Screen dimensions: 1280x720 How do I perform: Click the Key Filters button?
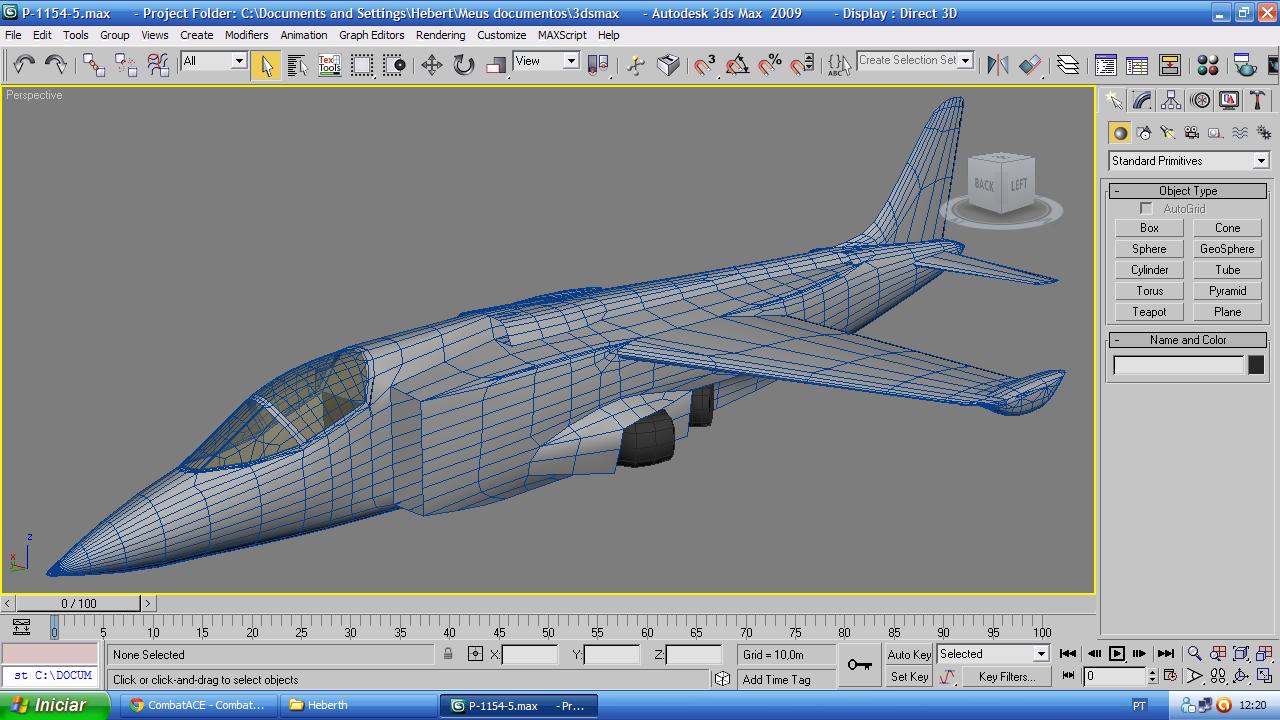[x=1006, y=677]
